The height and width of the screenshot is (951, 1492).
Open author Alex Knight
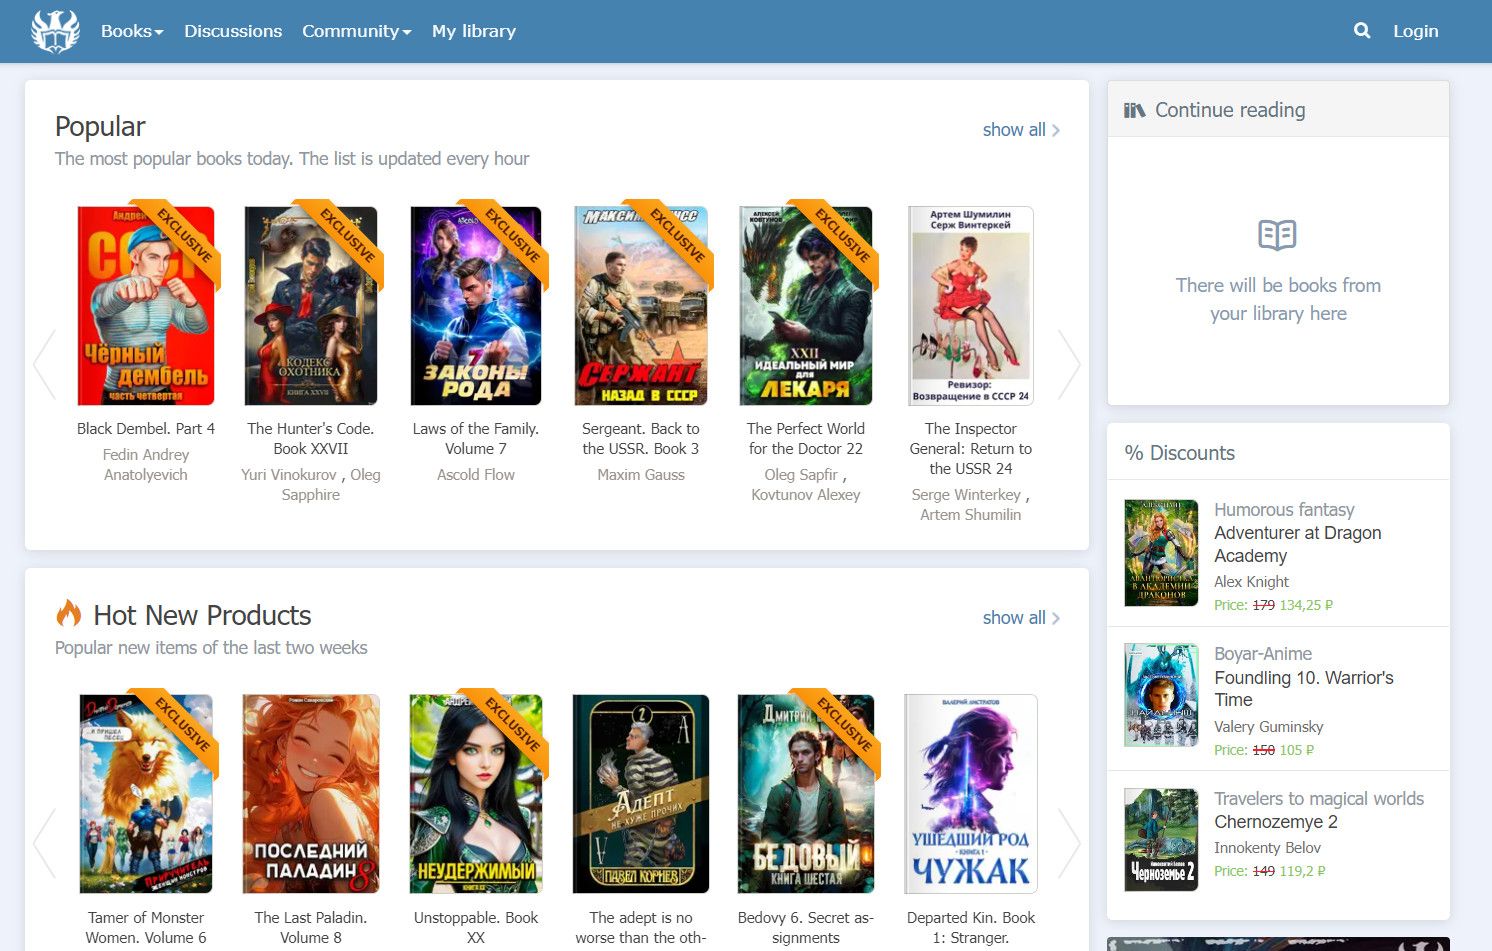[1251, 582]
